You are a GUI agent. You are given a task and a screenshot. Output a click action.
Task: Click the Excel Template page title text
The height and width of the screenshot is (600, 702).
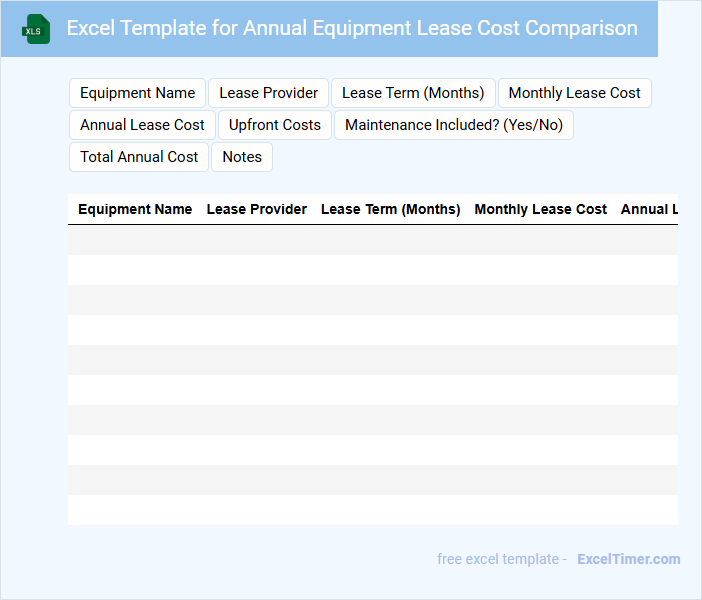point(352,28)
